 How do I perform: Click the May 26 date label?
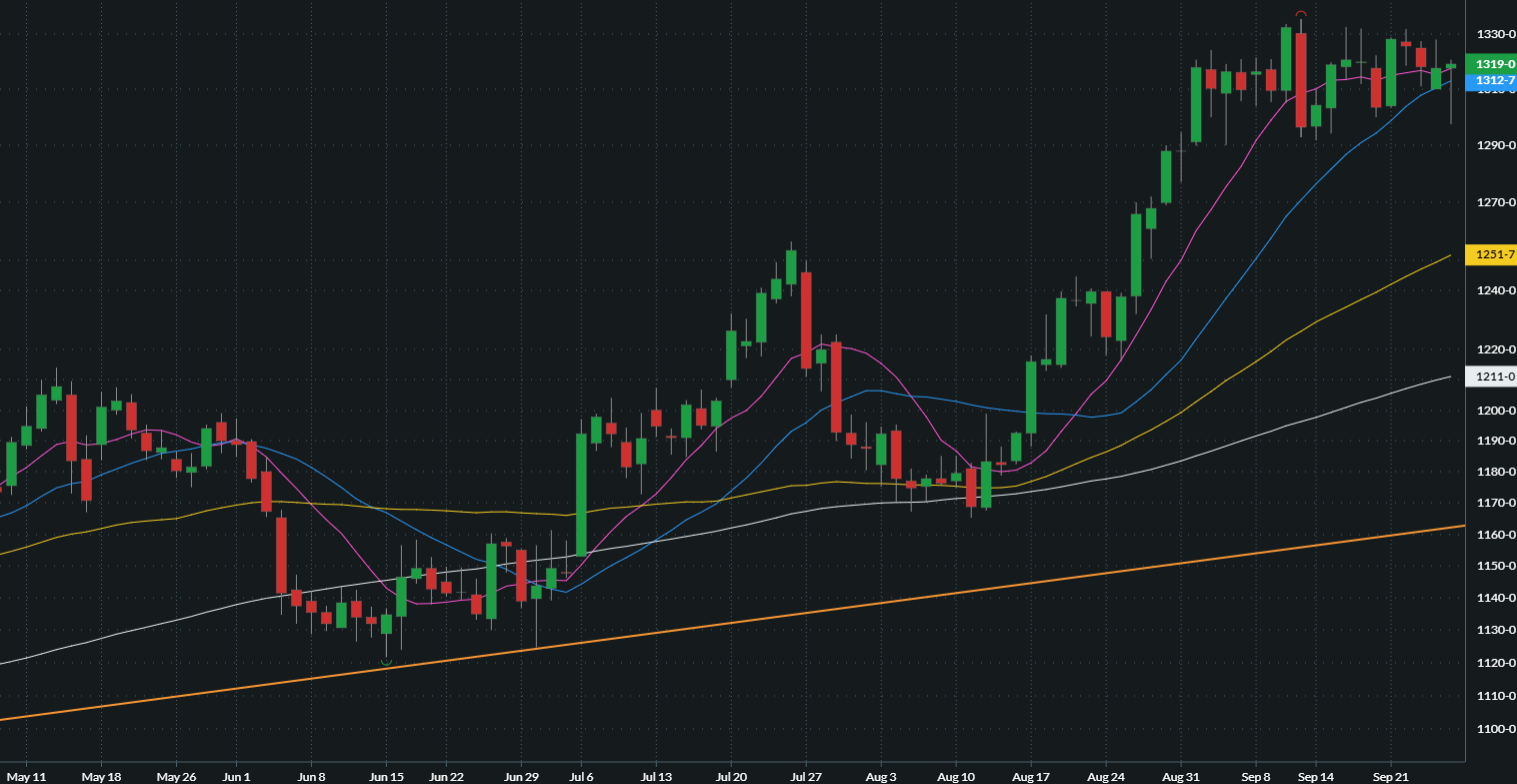click(x=176, y=776)
